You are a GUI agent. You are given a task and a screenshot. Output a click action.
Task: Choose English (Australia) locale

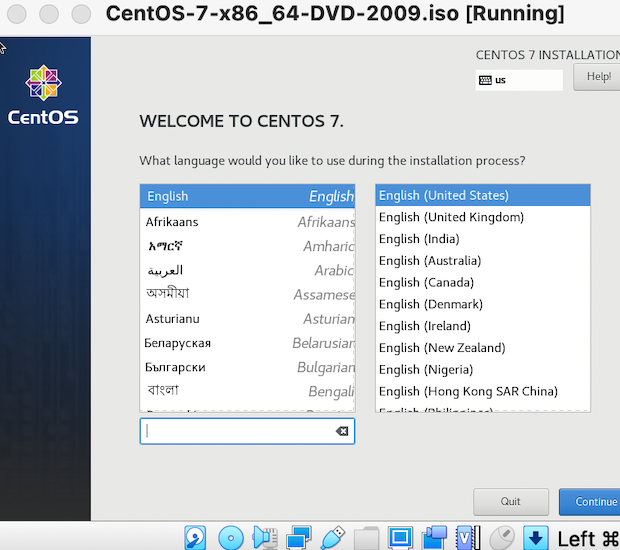tap(483, 261)
